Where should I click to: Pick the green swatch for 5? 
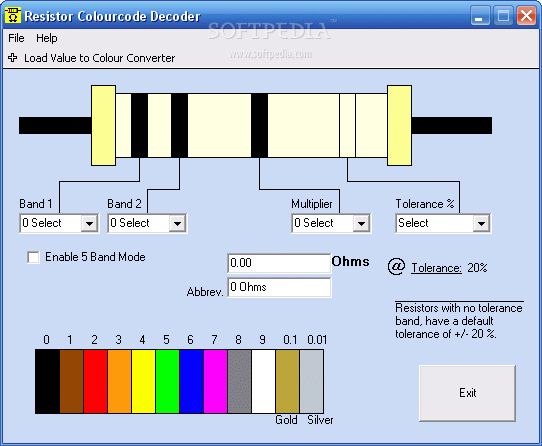[x=168, y=381]
